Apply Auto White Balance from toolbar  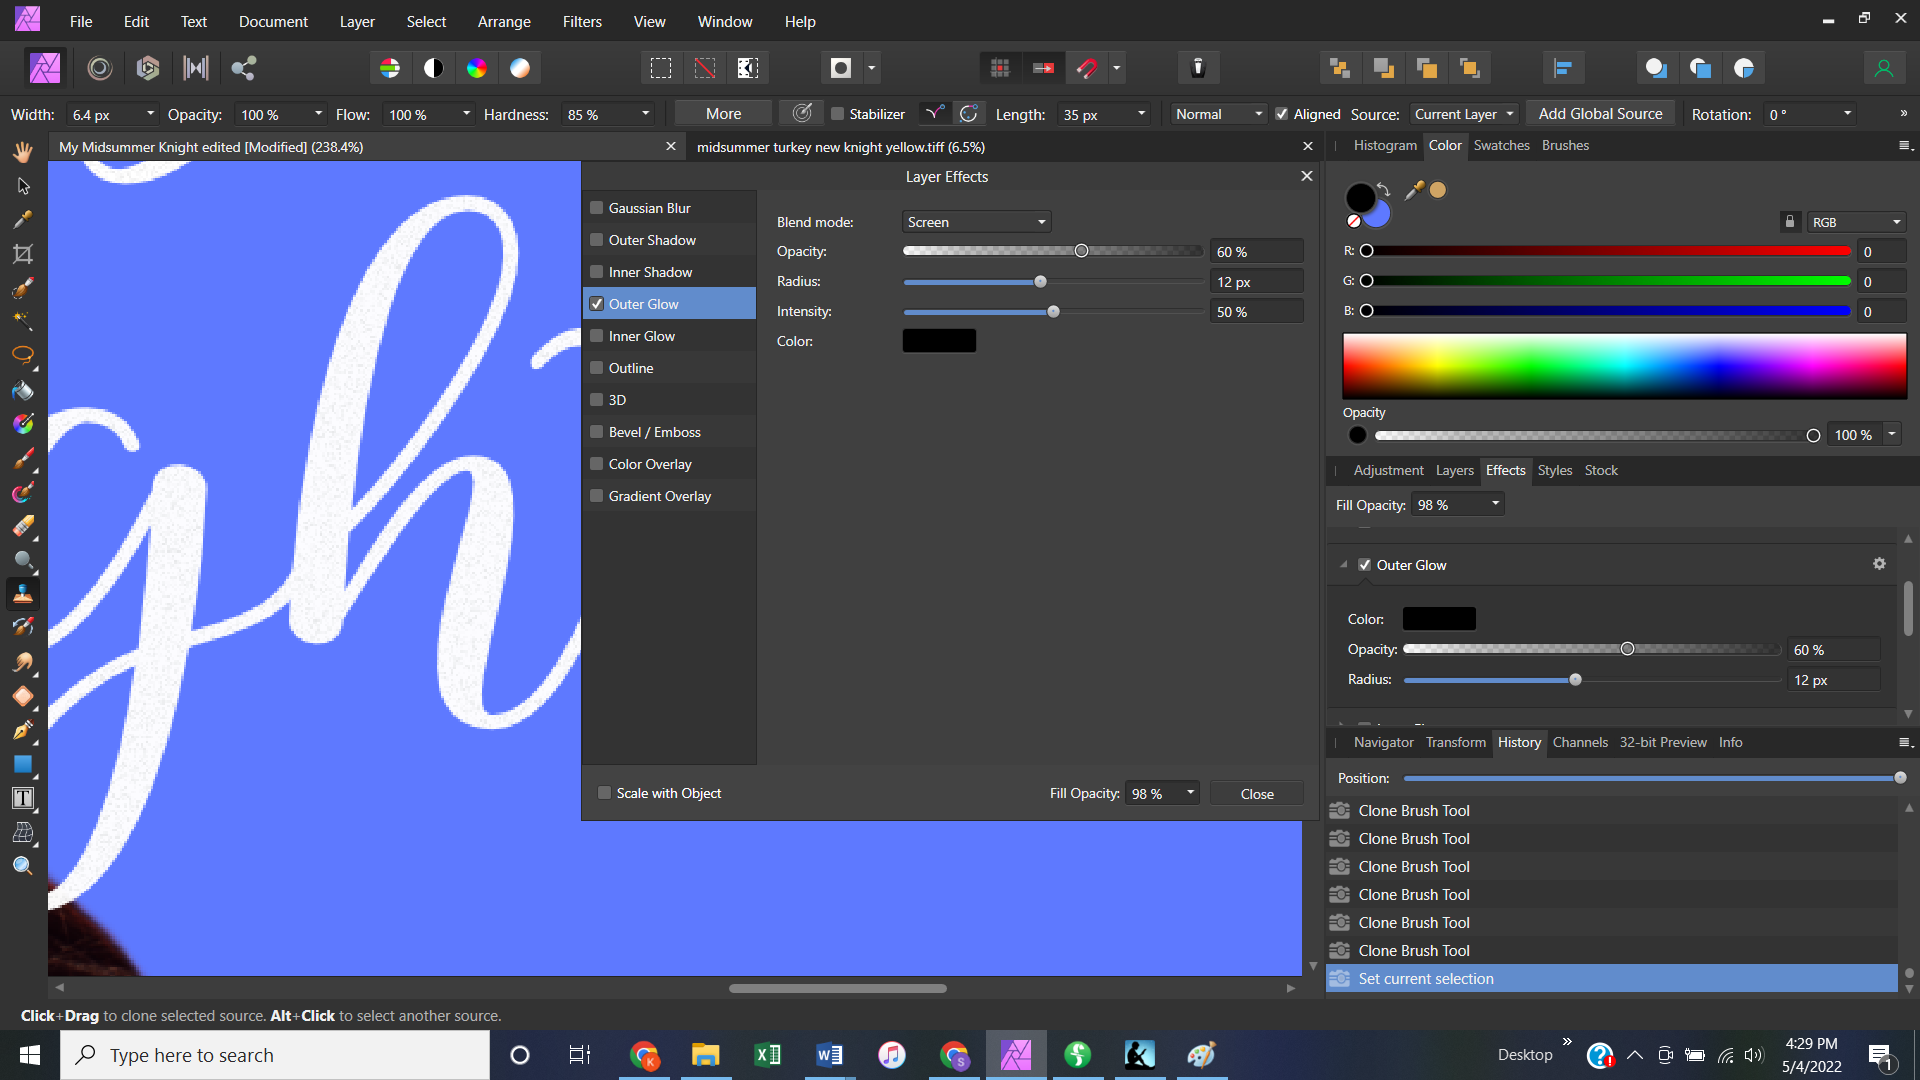coord(520,68)
